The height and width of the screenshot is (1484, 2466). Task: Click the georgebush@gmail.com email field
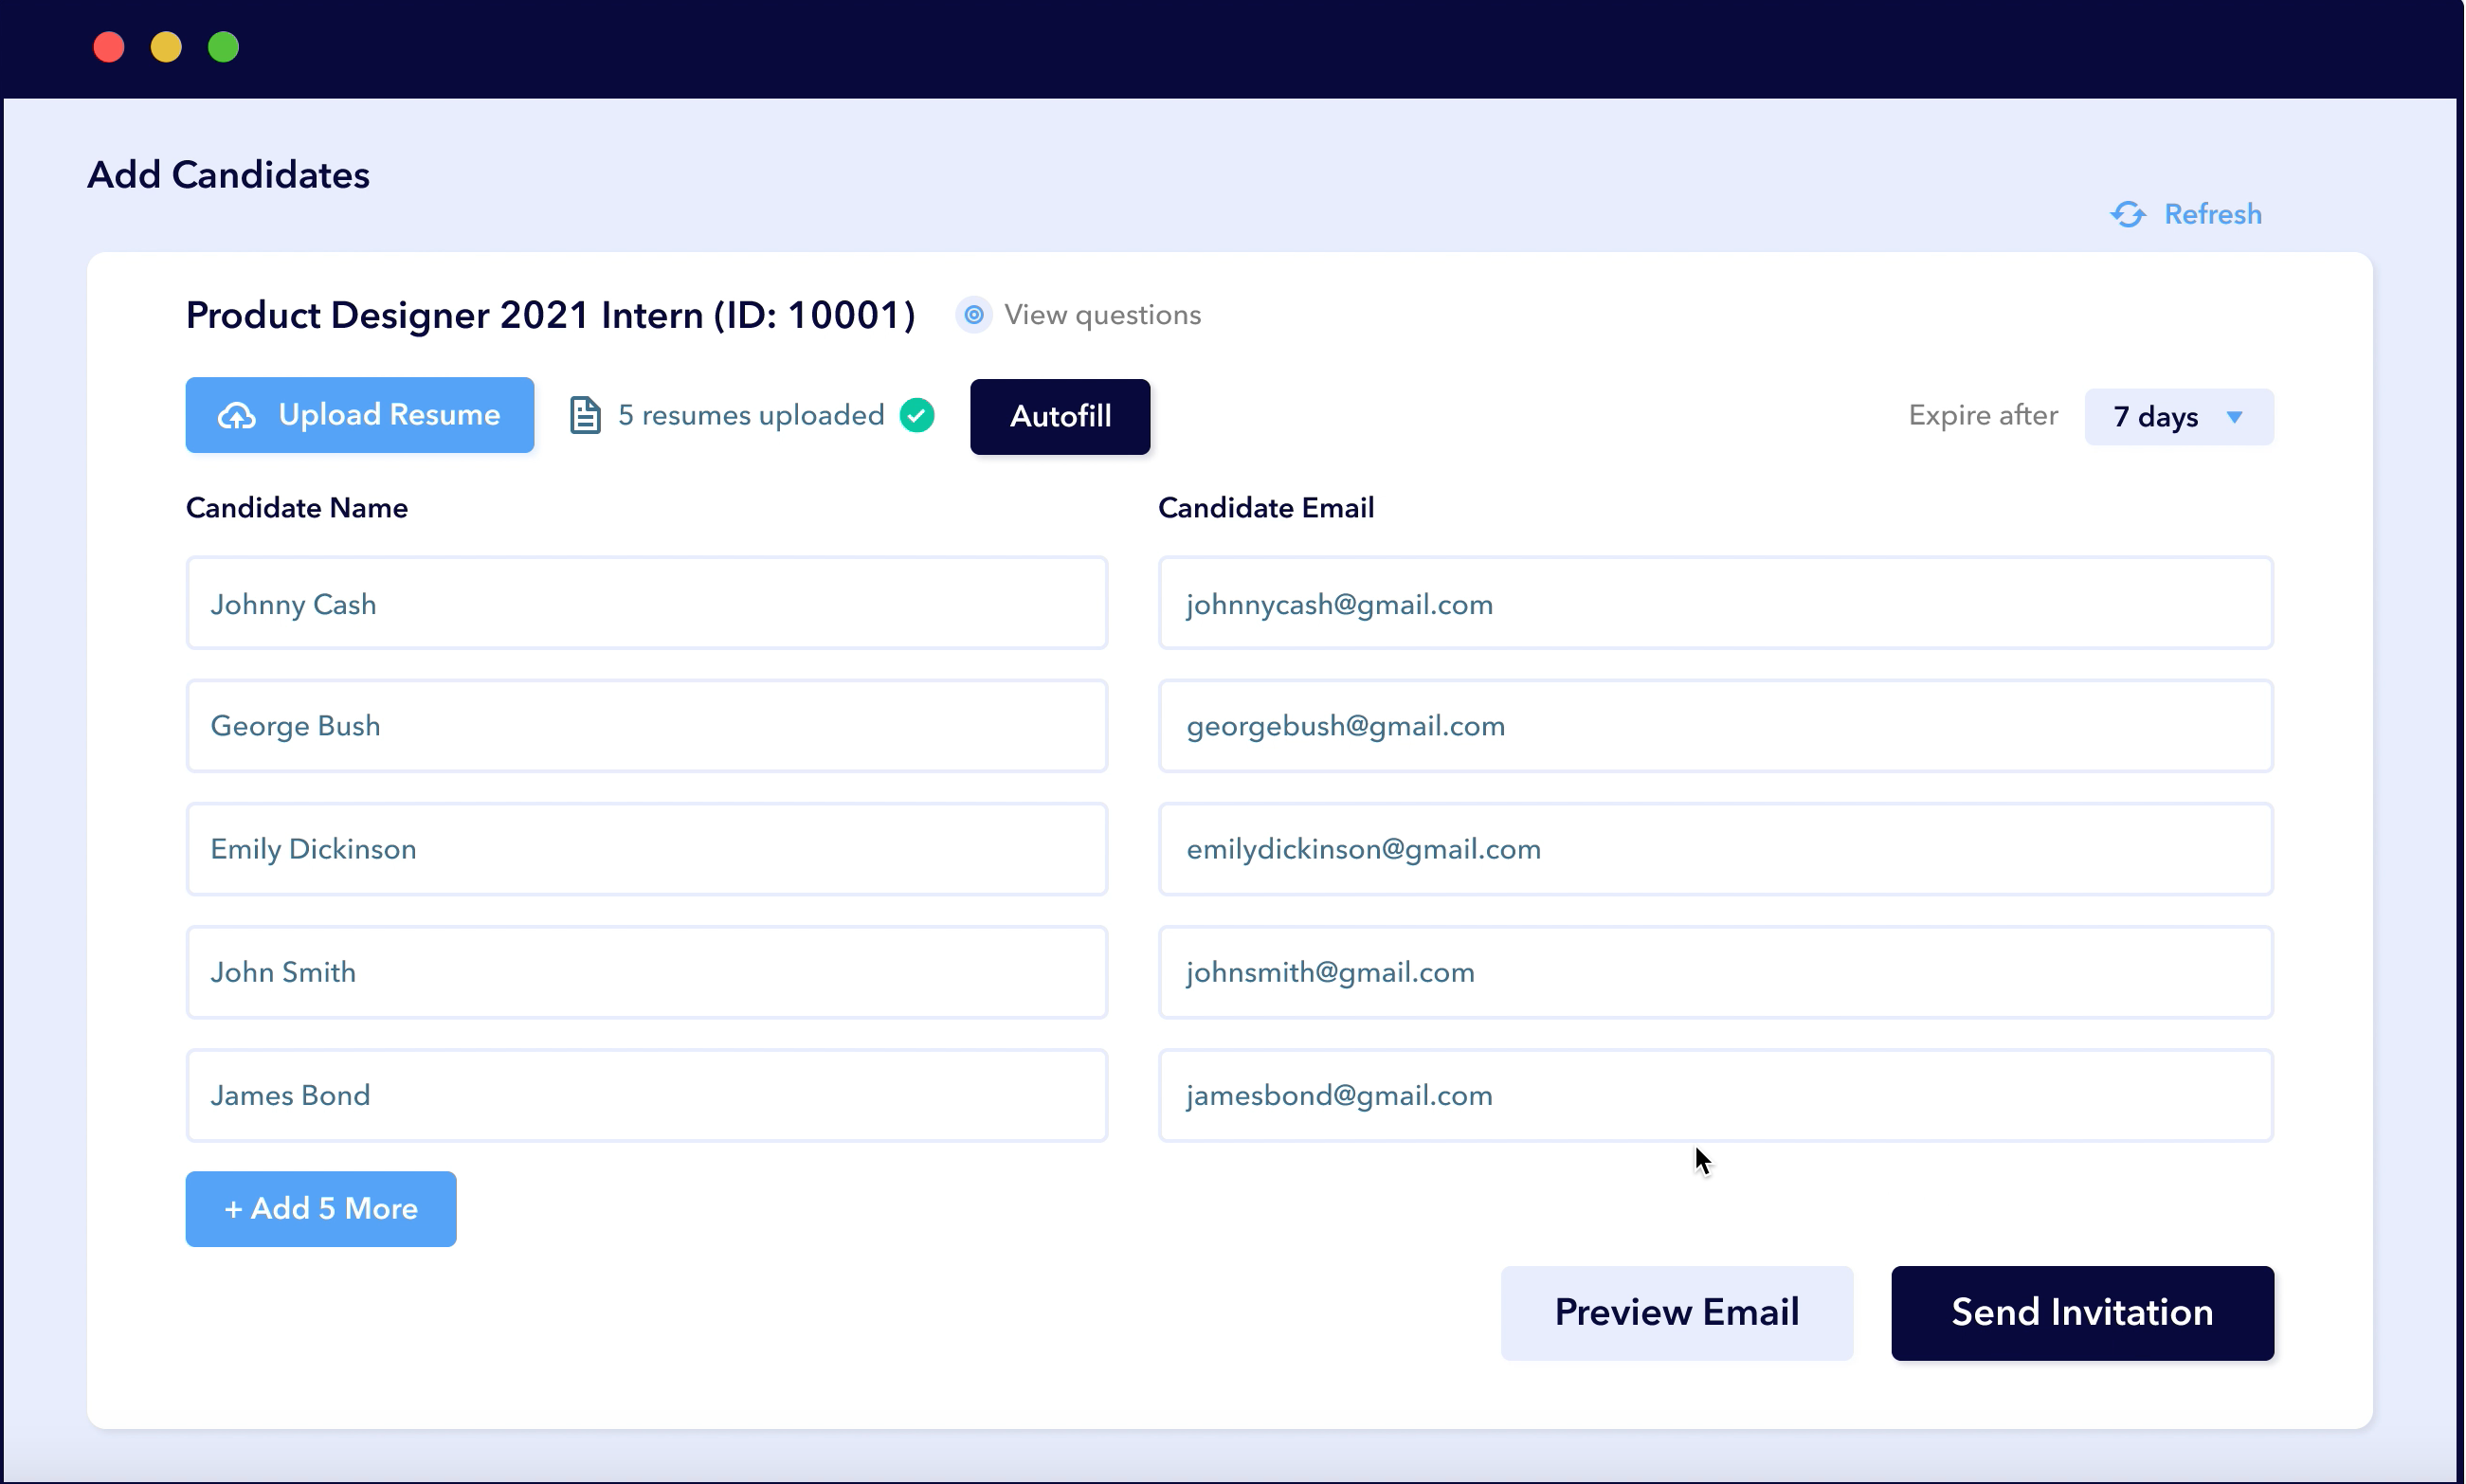[x=1714, y=726]
